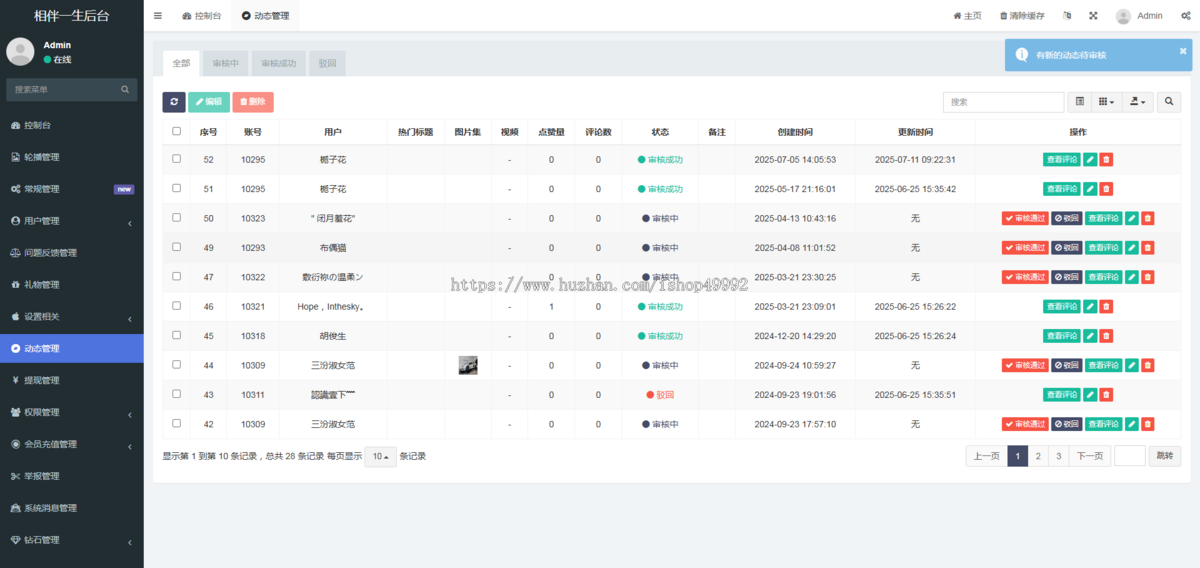Dismiss the new pending review notification

[1183, 50]
